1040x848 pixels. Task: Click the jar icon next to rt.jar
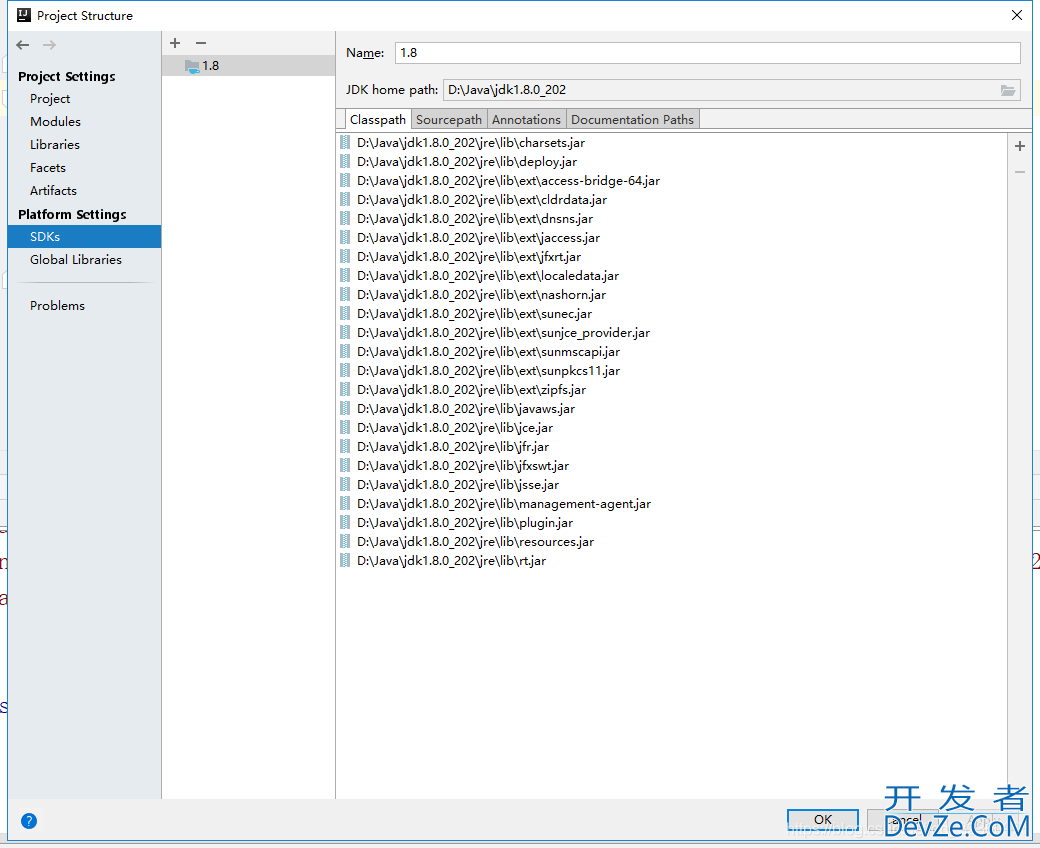(x=345, y=561)
